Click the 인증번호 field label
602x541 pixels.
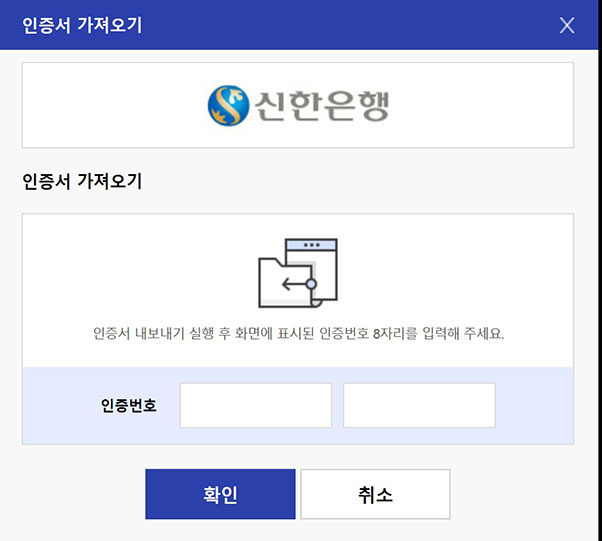tap(129, 405)
